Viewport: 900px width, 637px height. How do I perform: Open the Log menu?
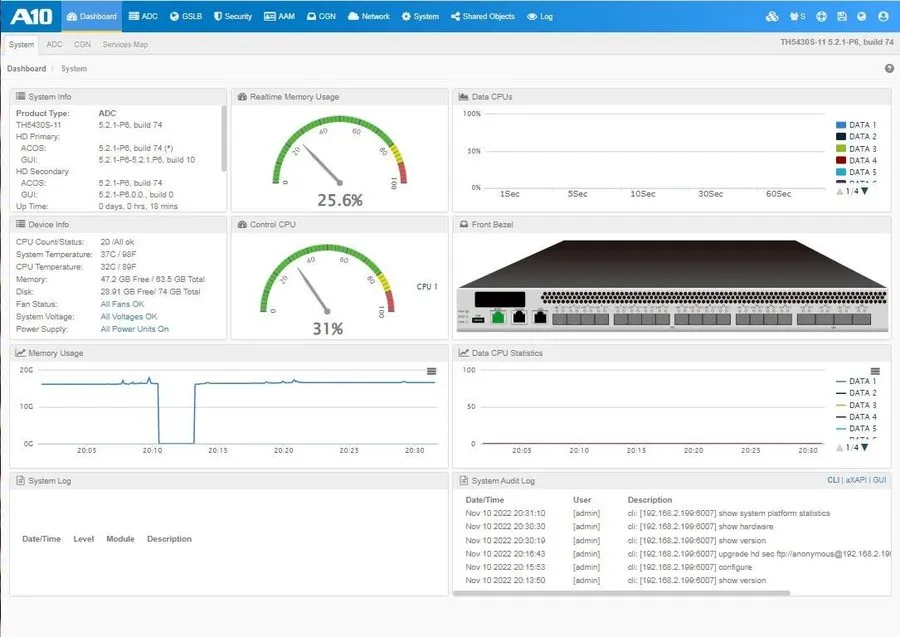tap(540, 17)
